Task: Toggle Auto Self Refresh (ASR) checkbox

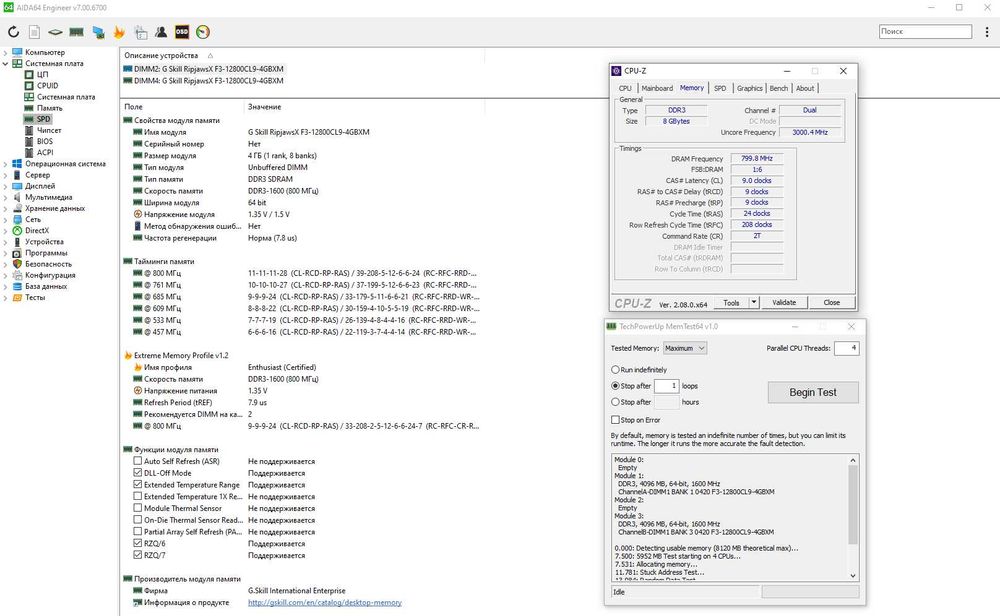Action: [x=137, y=461]
